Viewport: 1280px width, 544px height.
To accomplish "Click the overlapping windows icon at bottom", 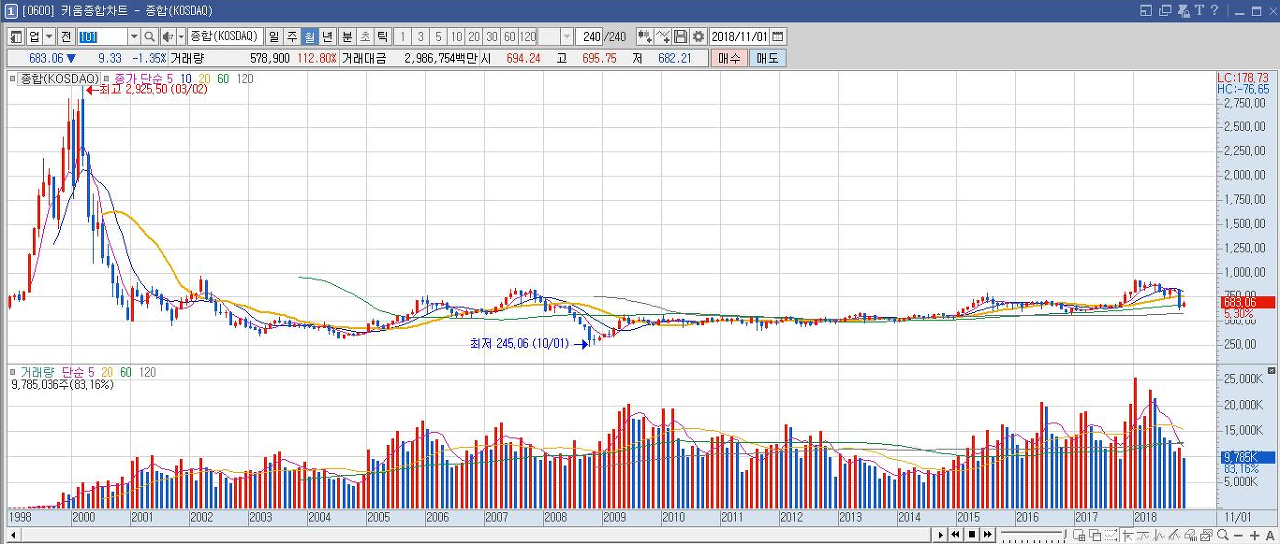I will tap(1095, 535).
